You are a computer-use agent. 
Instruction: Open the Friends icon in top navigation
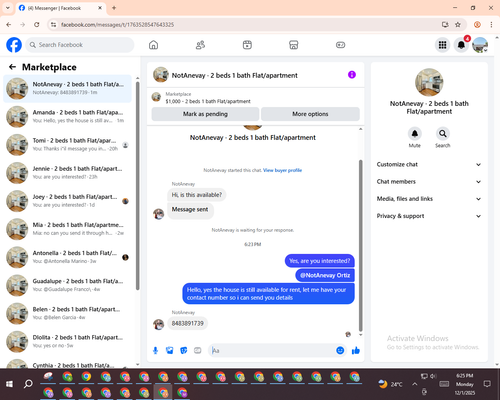point(200,45)
